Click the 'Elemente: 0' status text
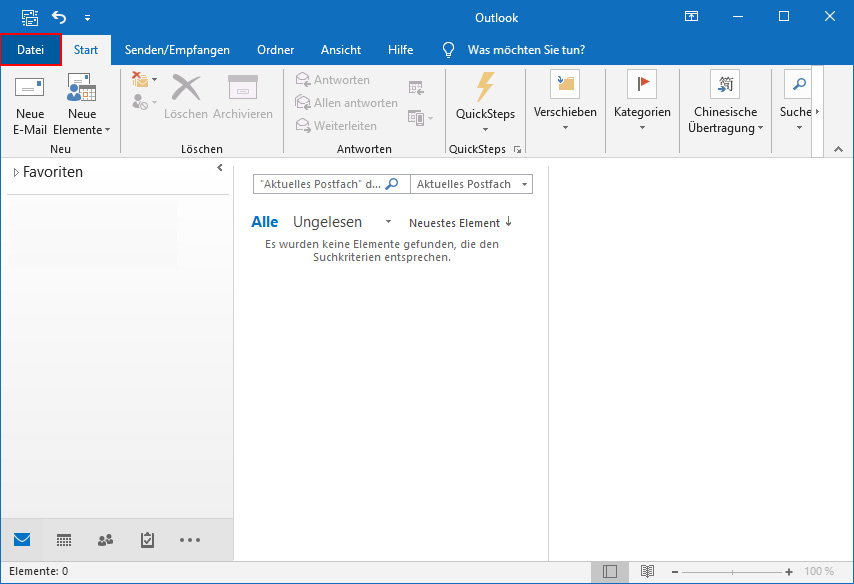854x584 pixels. click(x=39, y=571)
